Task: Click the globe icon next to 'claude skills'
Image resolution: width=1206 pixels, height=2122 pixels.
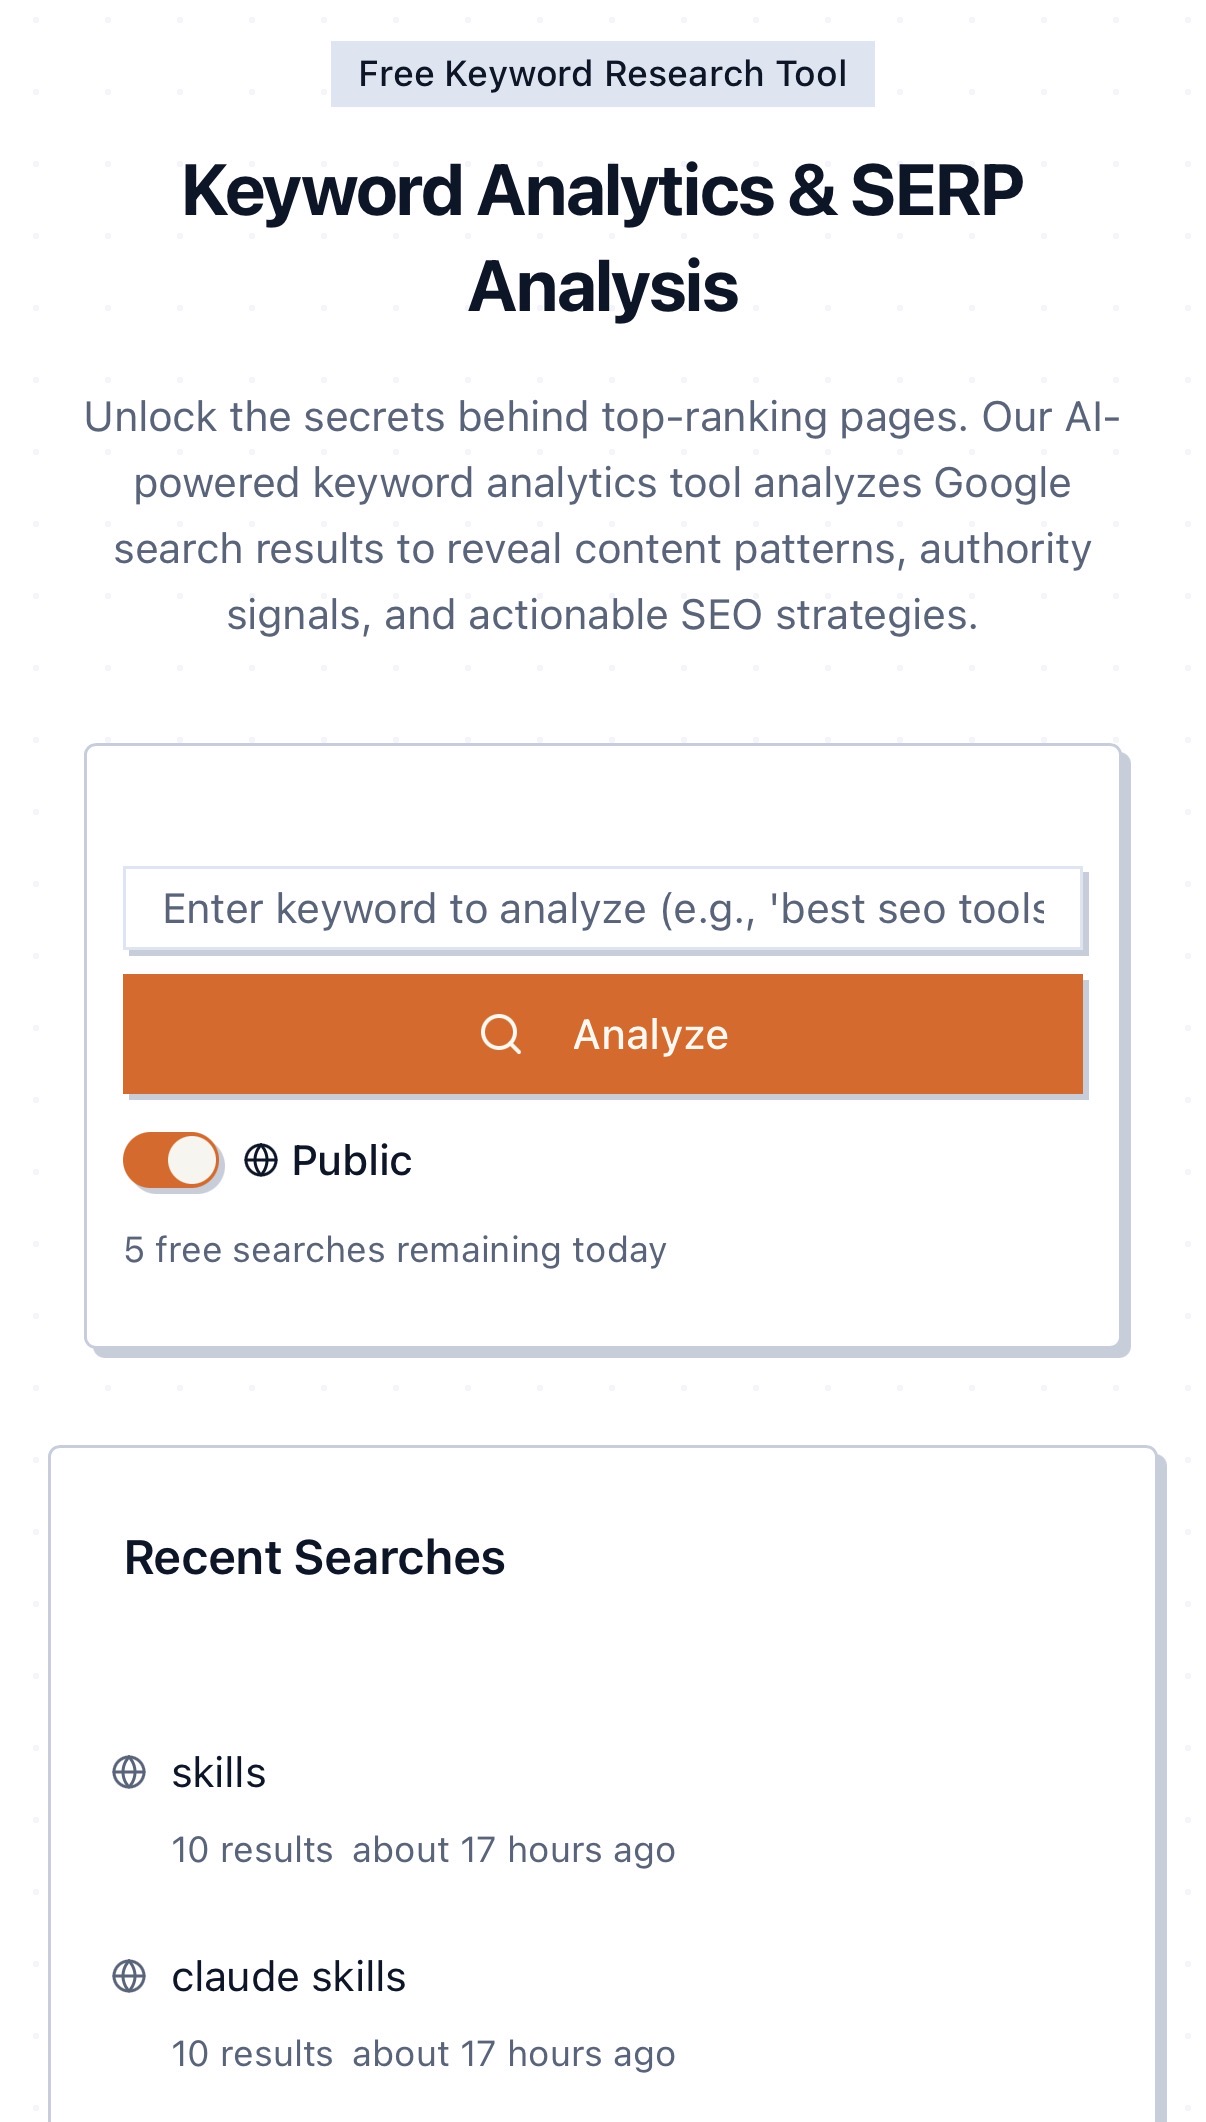Action: (129, 1976)
